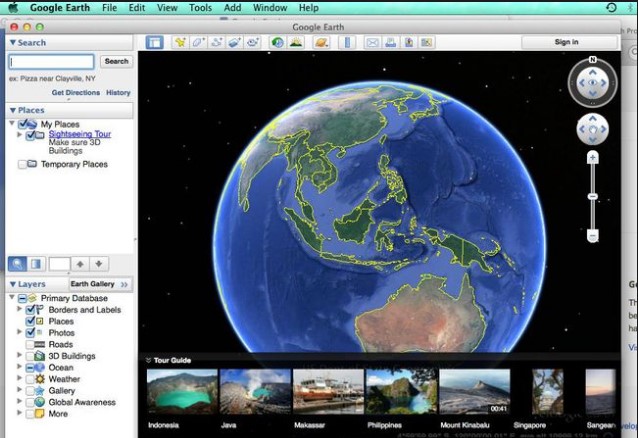The image size is (638, 438).
Task: Expand the Borders and Labels tree arrow
Action: click(19, 309)
